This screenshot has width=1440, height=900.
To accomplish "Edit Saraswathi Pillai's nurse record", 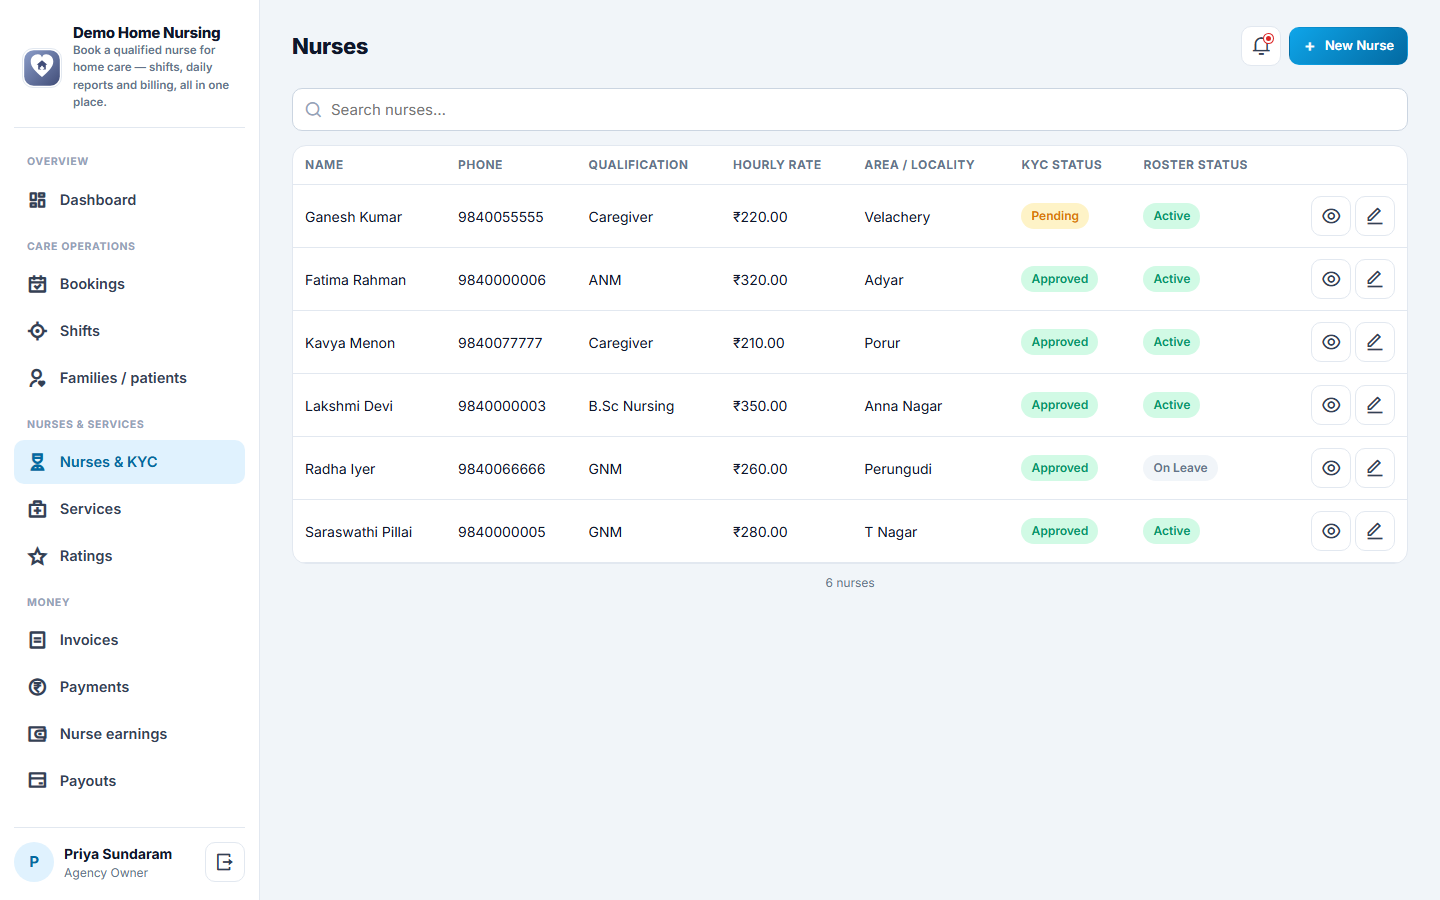I will (1375, 531).
